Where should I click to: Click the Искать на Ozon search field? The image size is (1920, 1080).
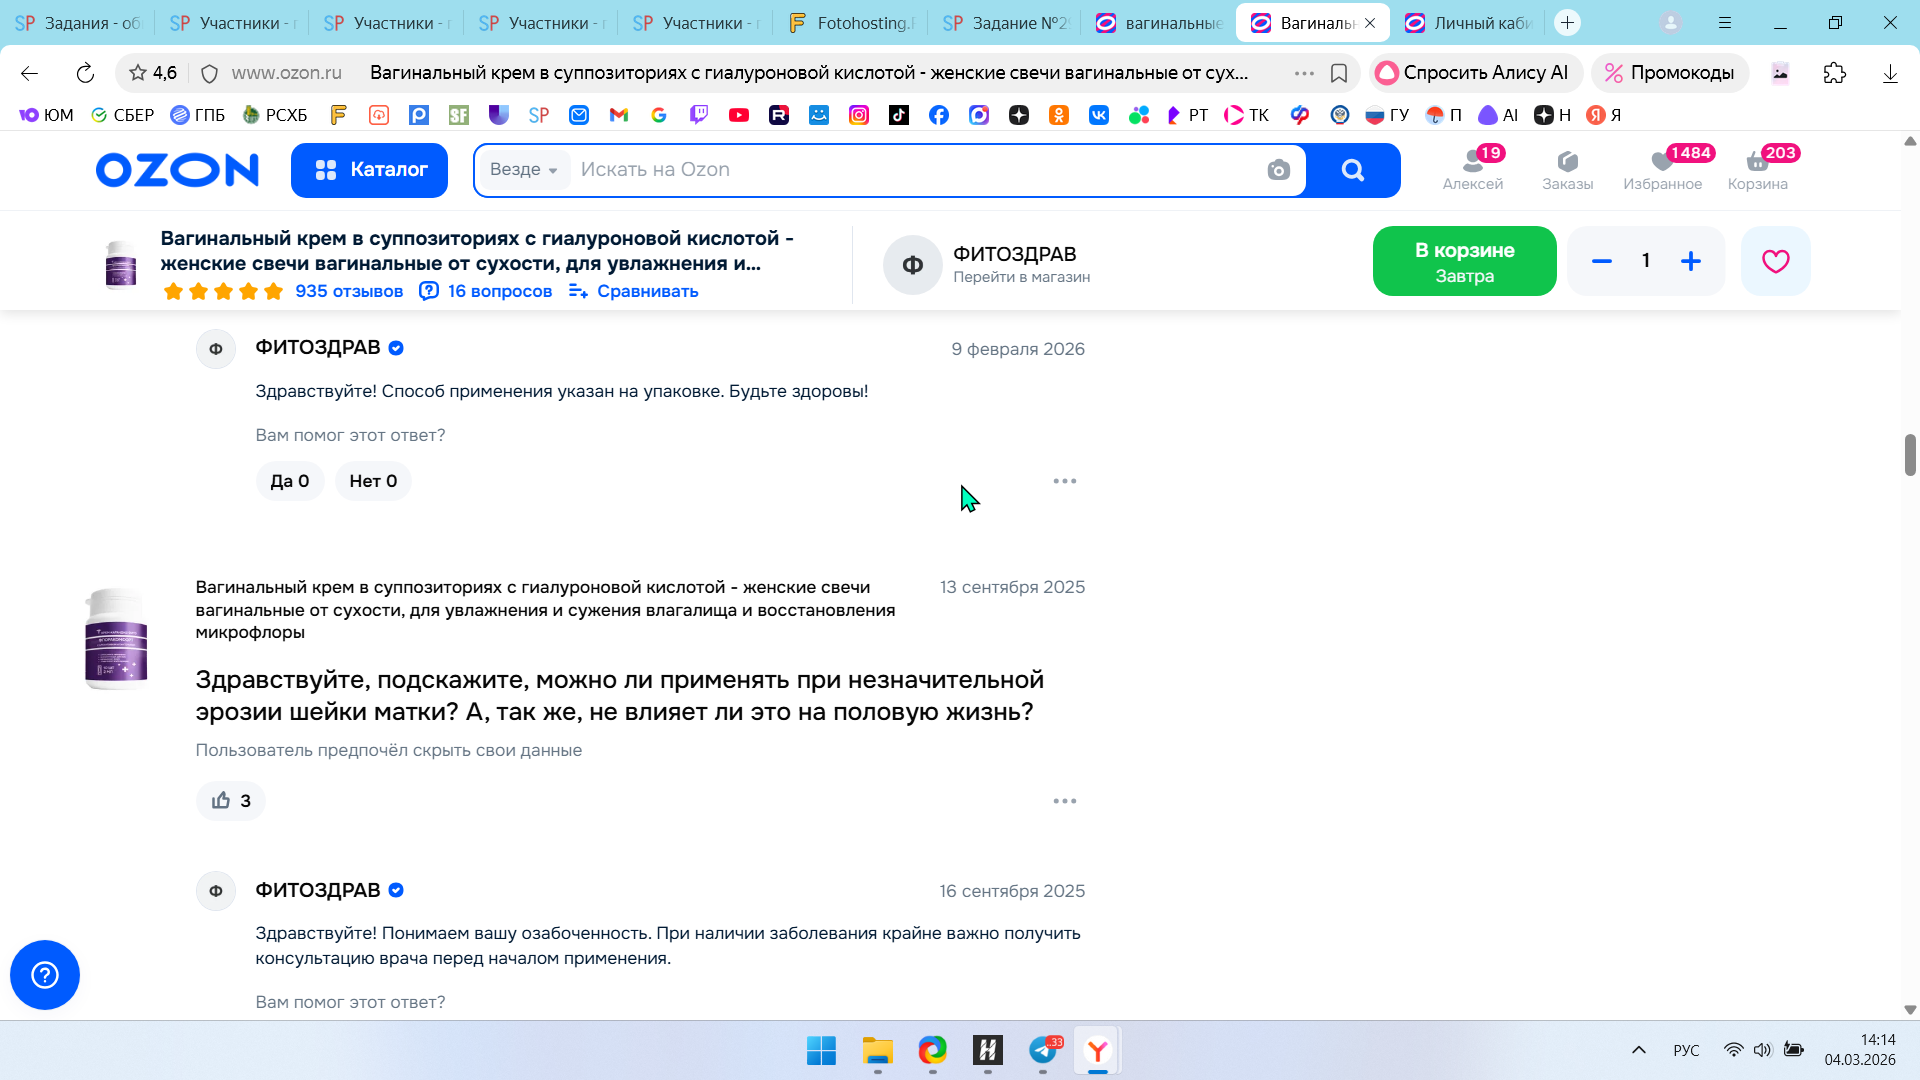(900, 170)
